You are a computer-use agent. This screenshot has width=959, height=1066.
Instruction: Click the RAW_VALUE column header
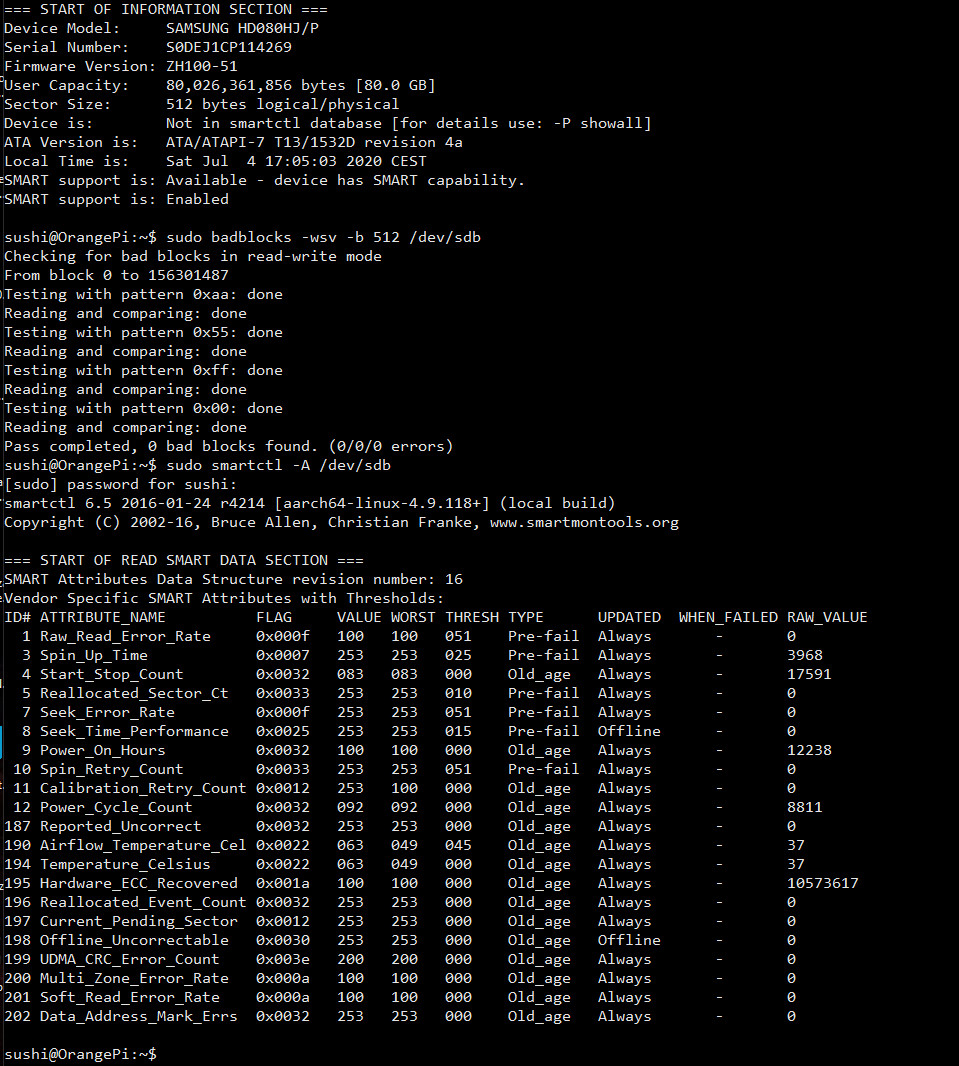pos(826,617)
